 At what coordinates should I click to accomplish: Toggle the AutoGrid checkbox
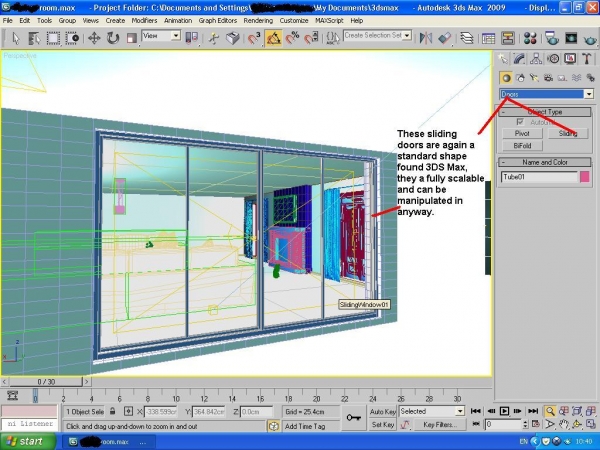(520, 122)
